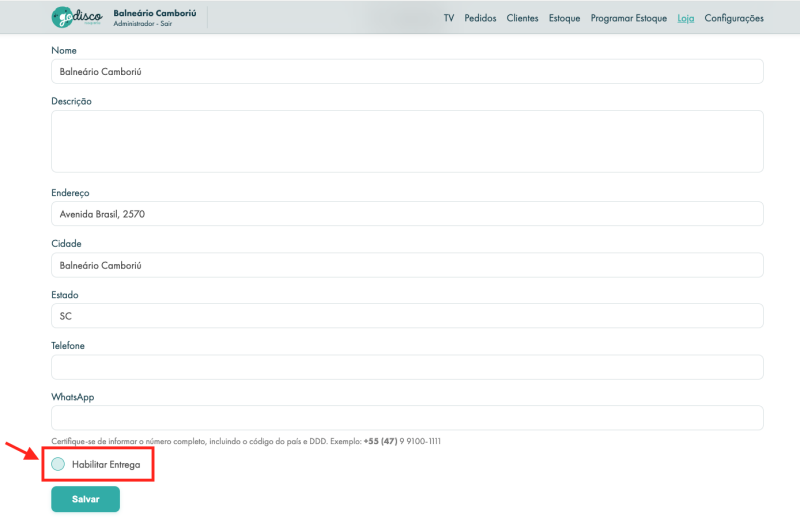Select the Loja navigation link
This screenshot has width=800, height=526.
point(685,18)
